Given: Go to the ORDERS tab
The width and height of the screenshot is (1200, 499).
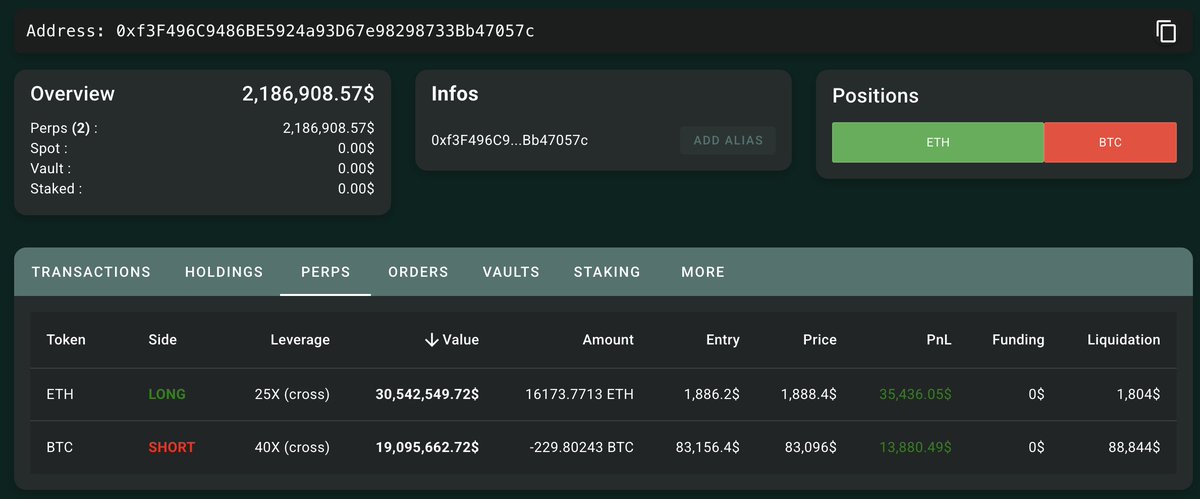Looking at the screenshot, I should 418,272.
